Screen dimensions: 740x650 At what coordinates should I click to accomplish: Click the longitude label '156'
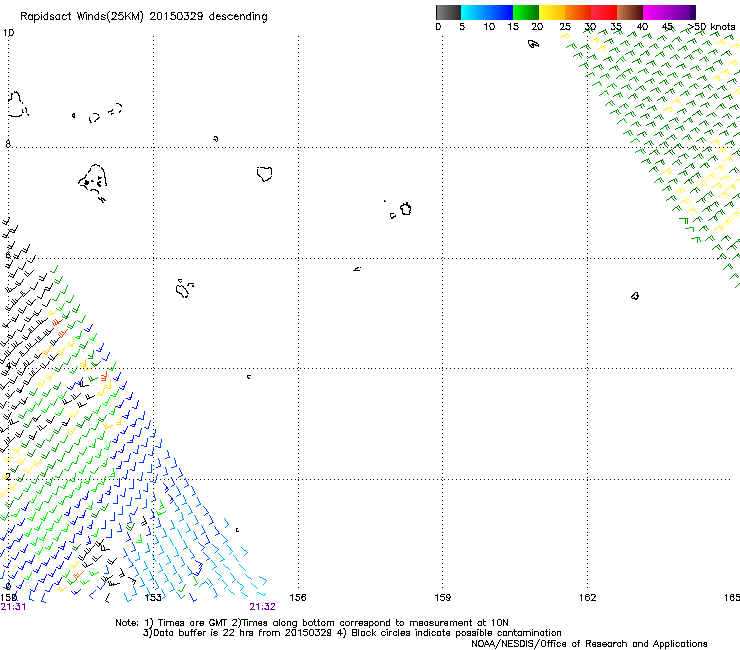[298, 598]
